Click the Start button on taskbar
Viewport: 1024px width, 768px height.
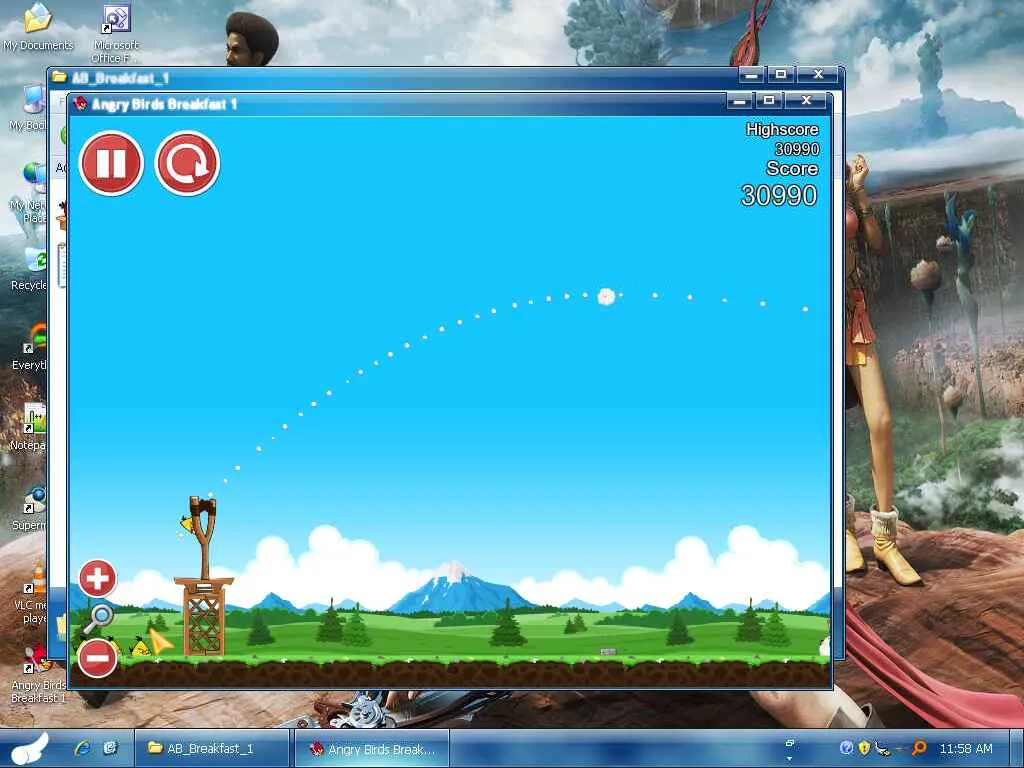[x=29, y=749]
